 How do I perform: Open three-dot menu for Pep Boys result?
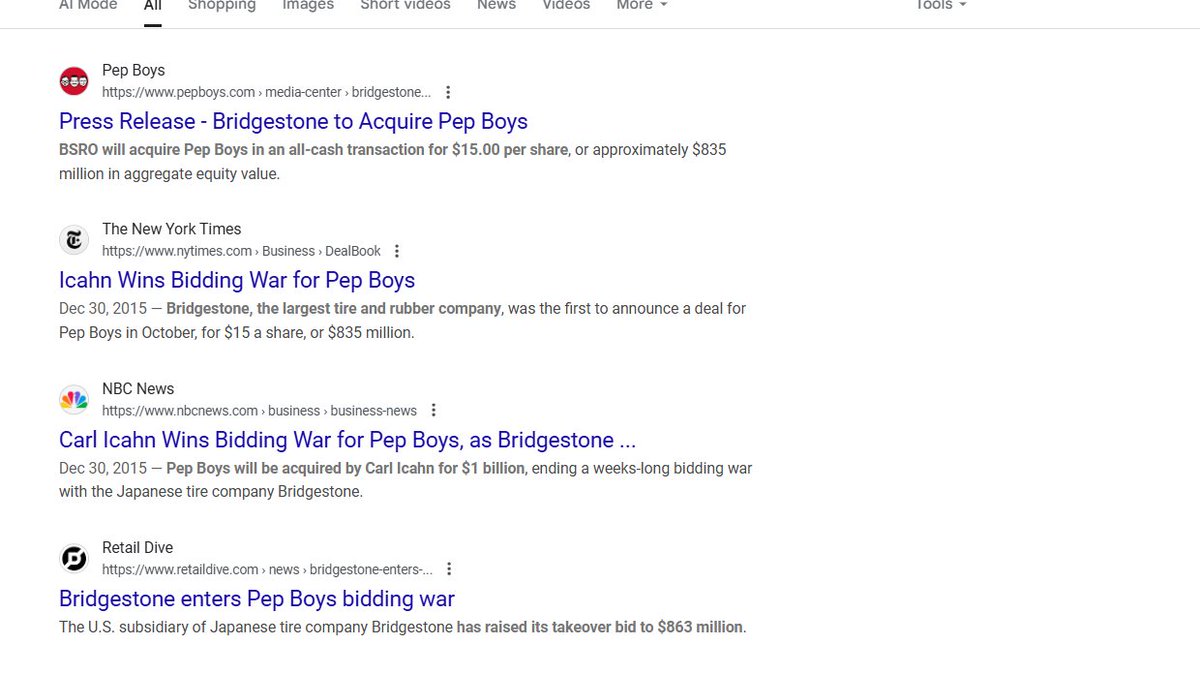[x=448, y=92]
